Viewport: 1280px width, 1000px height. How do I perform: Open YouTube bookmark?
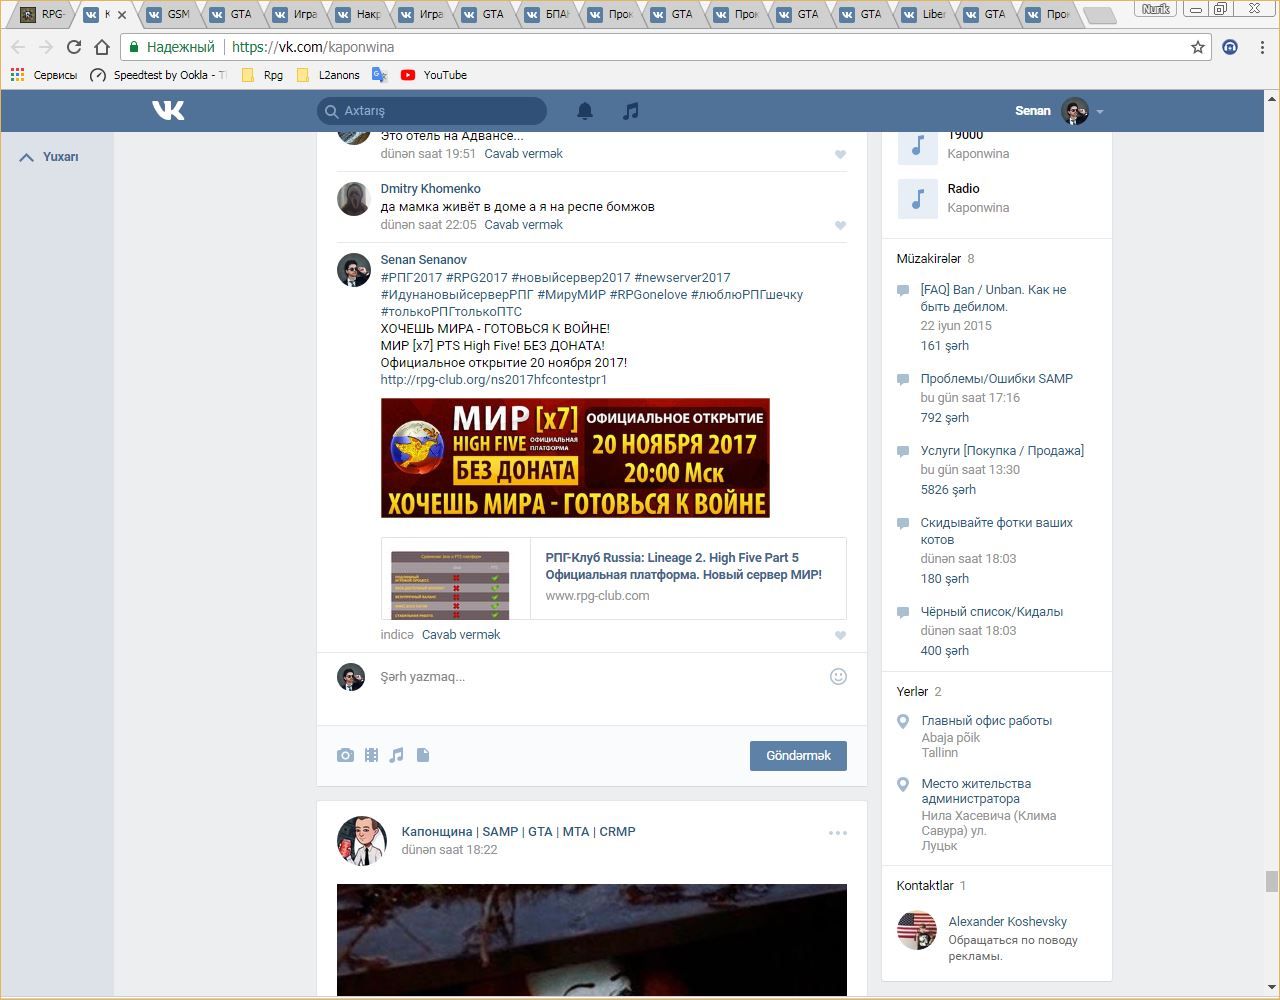pos(434,75)
